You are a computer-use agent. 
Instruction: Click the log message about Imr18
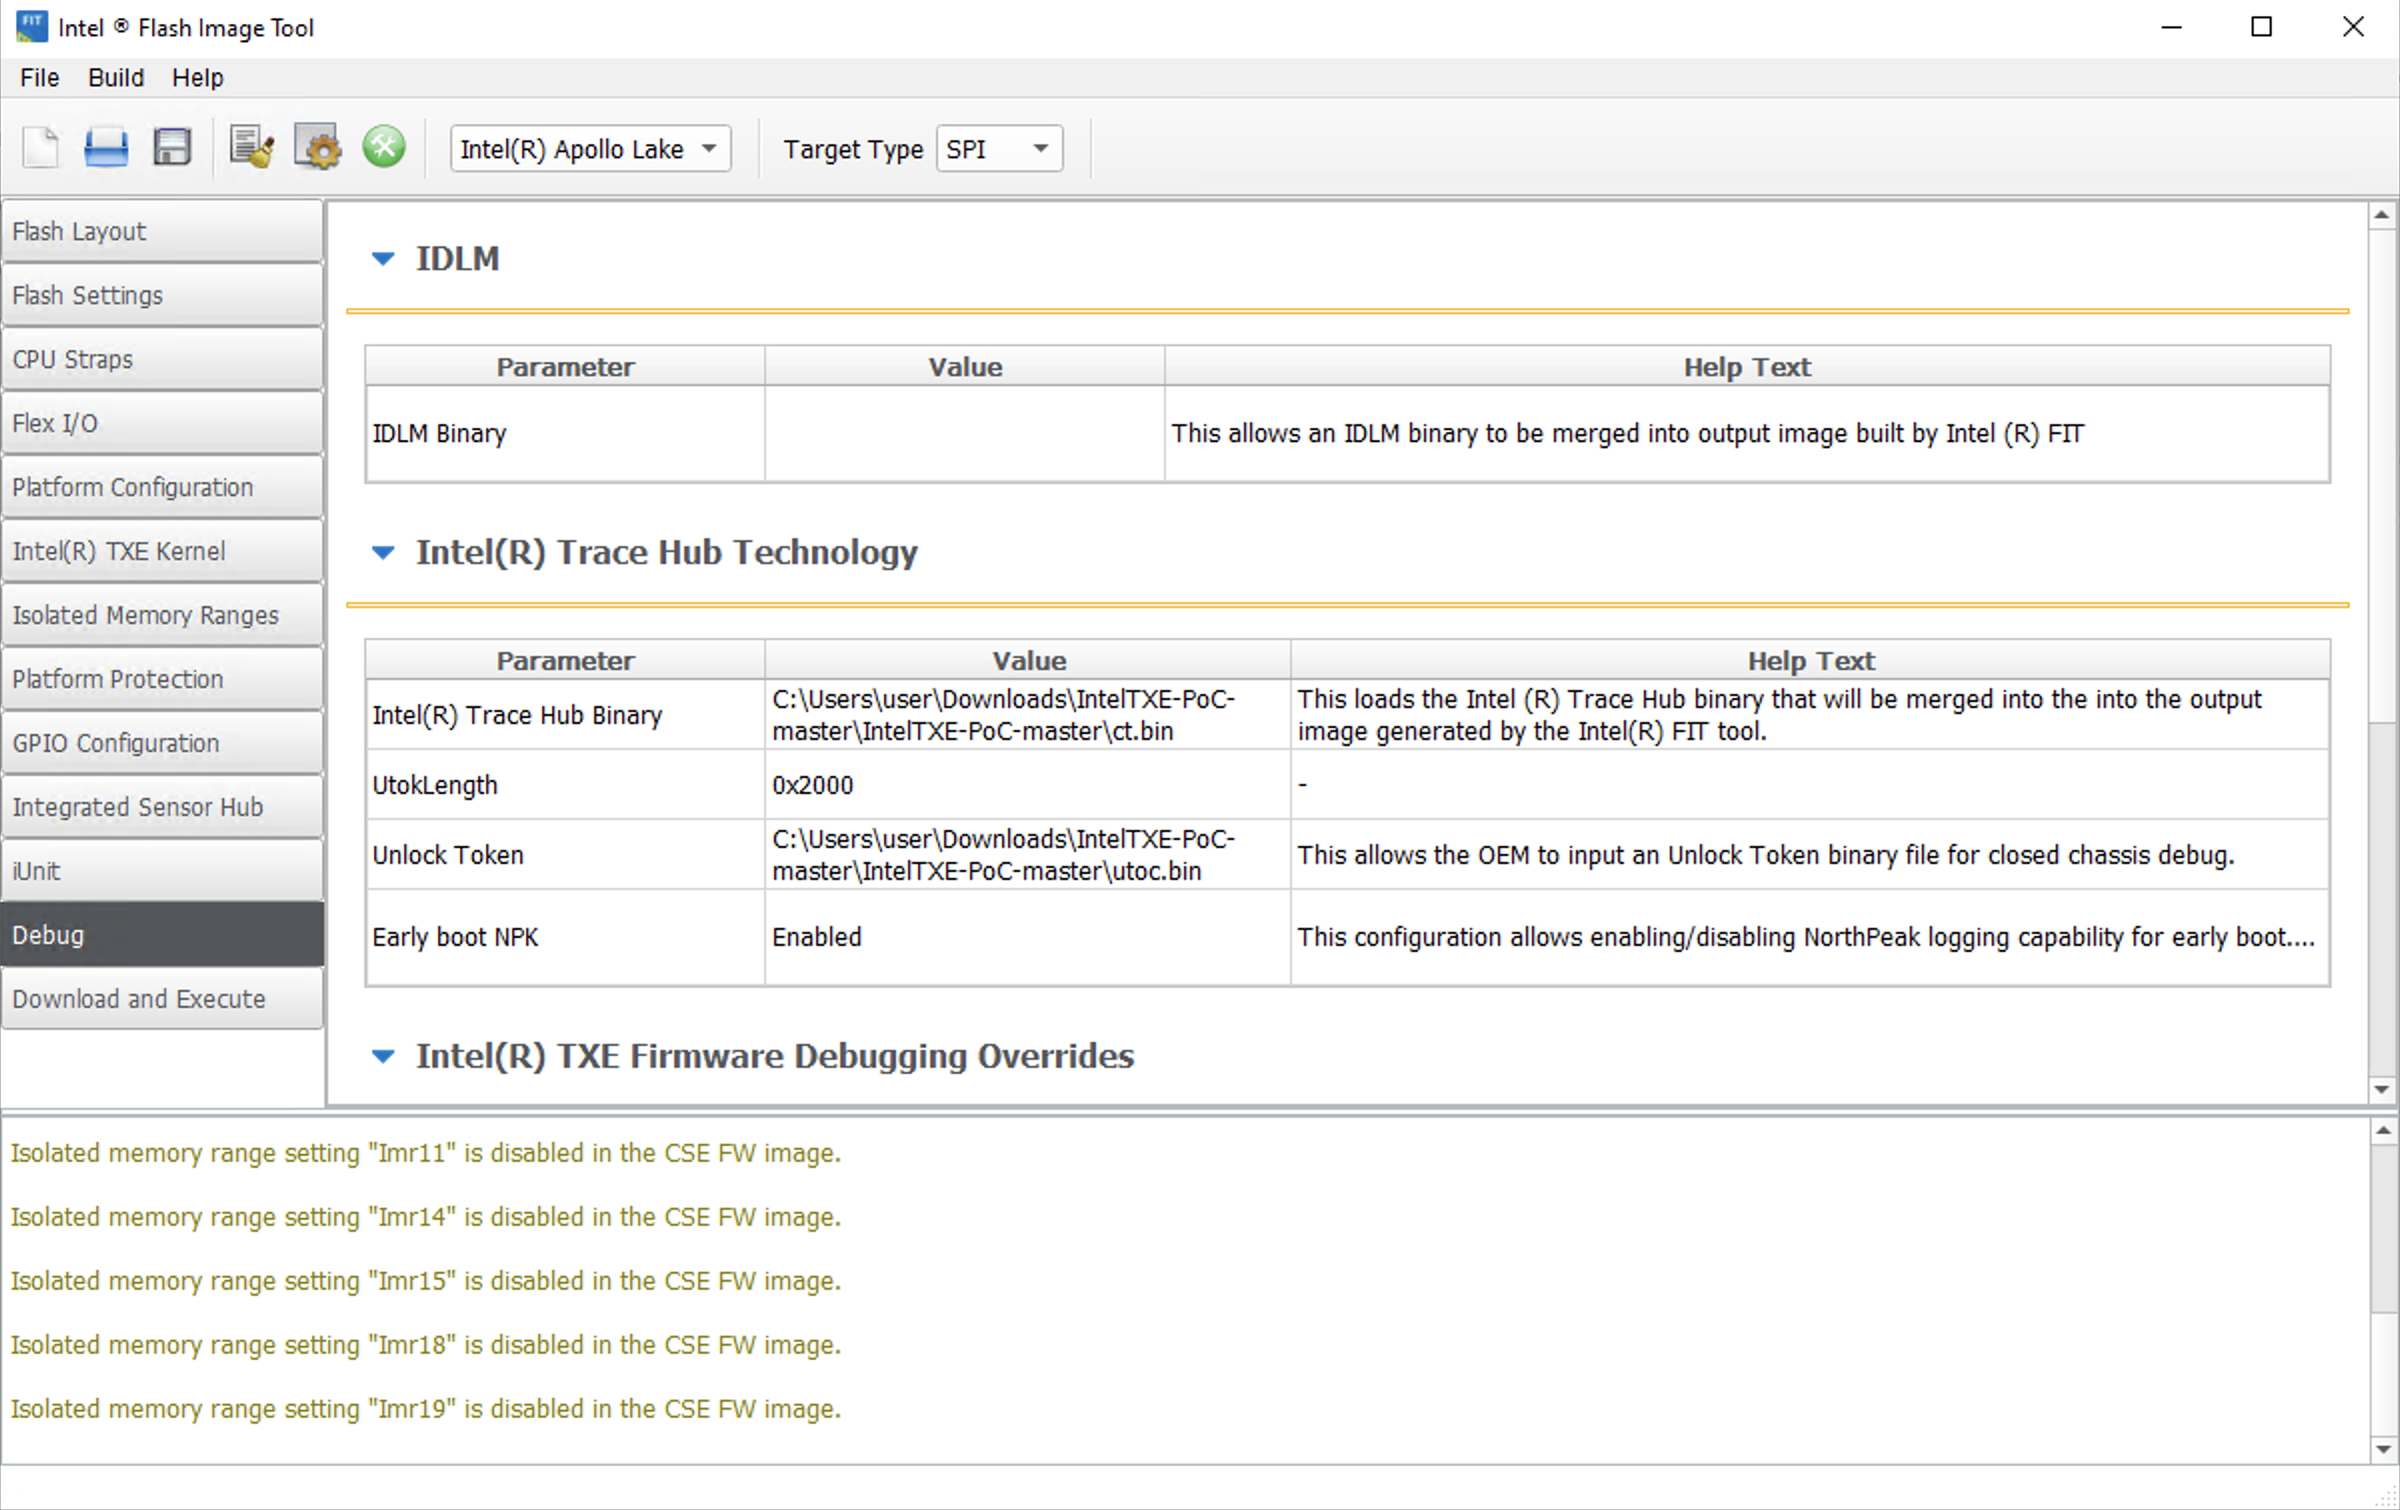pyautogui.click(x=426, y=1345)
